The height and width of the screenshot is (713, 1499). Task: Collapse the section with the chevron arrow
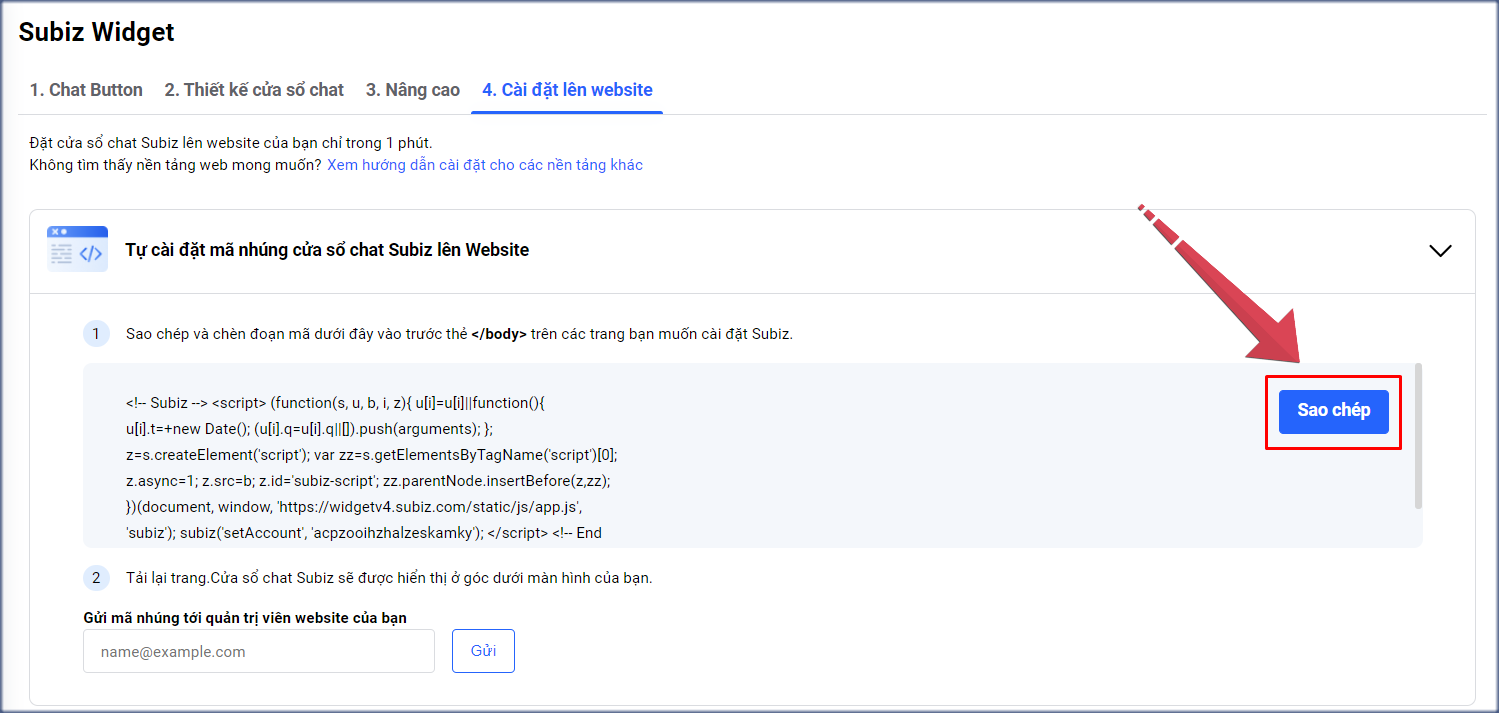click(x=1440, y=251)
